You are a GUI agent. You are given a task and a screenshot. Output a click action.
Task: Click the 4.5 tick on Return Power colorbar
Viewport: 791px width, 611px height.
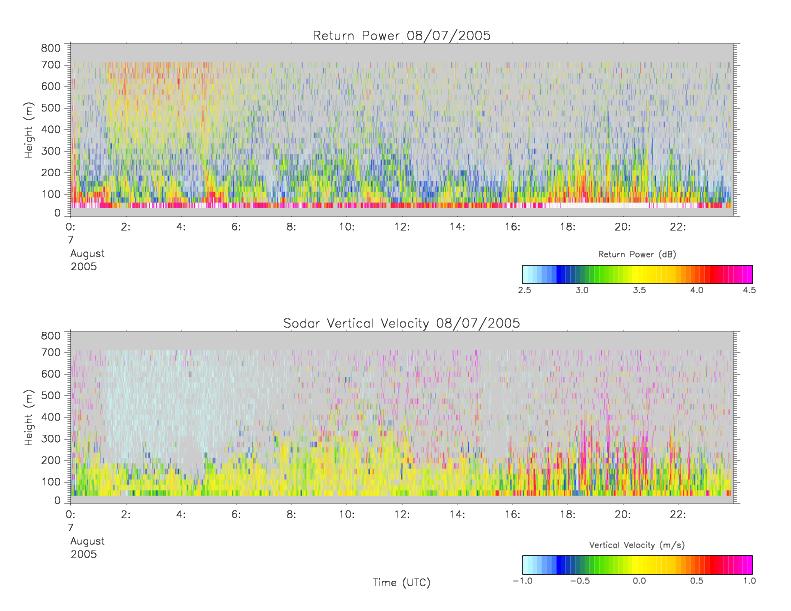click(x=749, y=290)
